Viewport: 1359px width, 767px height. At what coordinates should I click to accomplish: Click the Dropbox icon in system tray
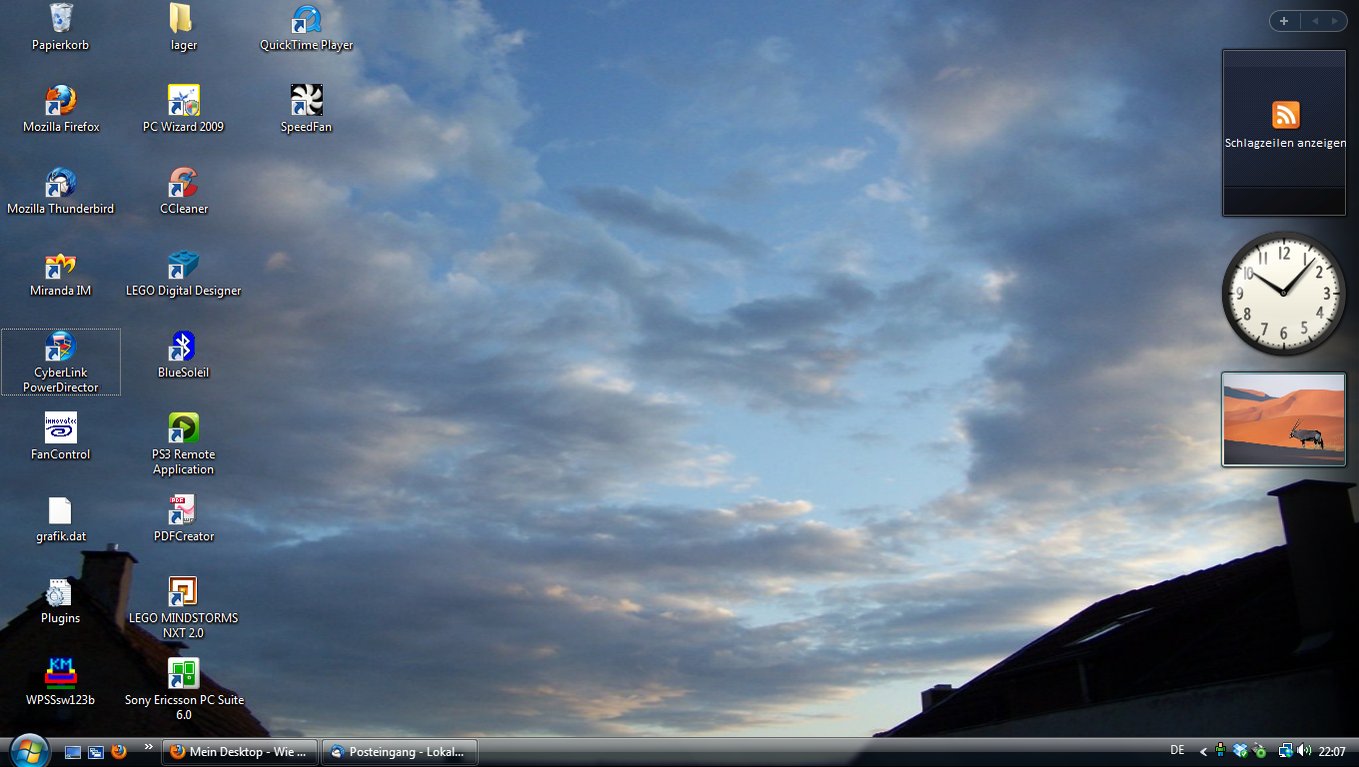(1240, 751)
